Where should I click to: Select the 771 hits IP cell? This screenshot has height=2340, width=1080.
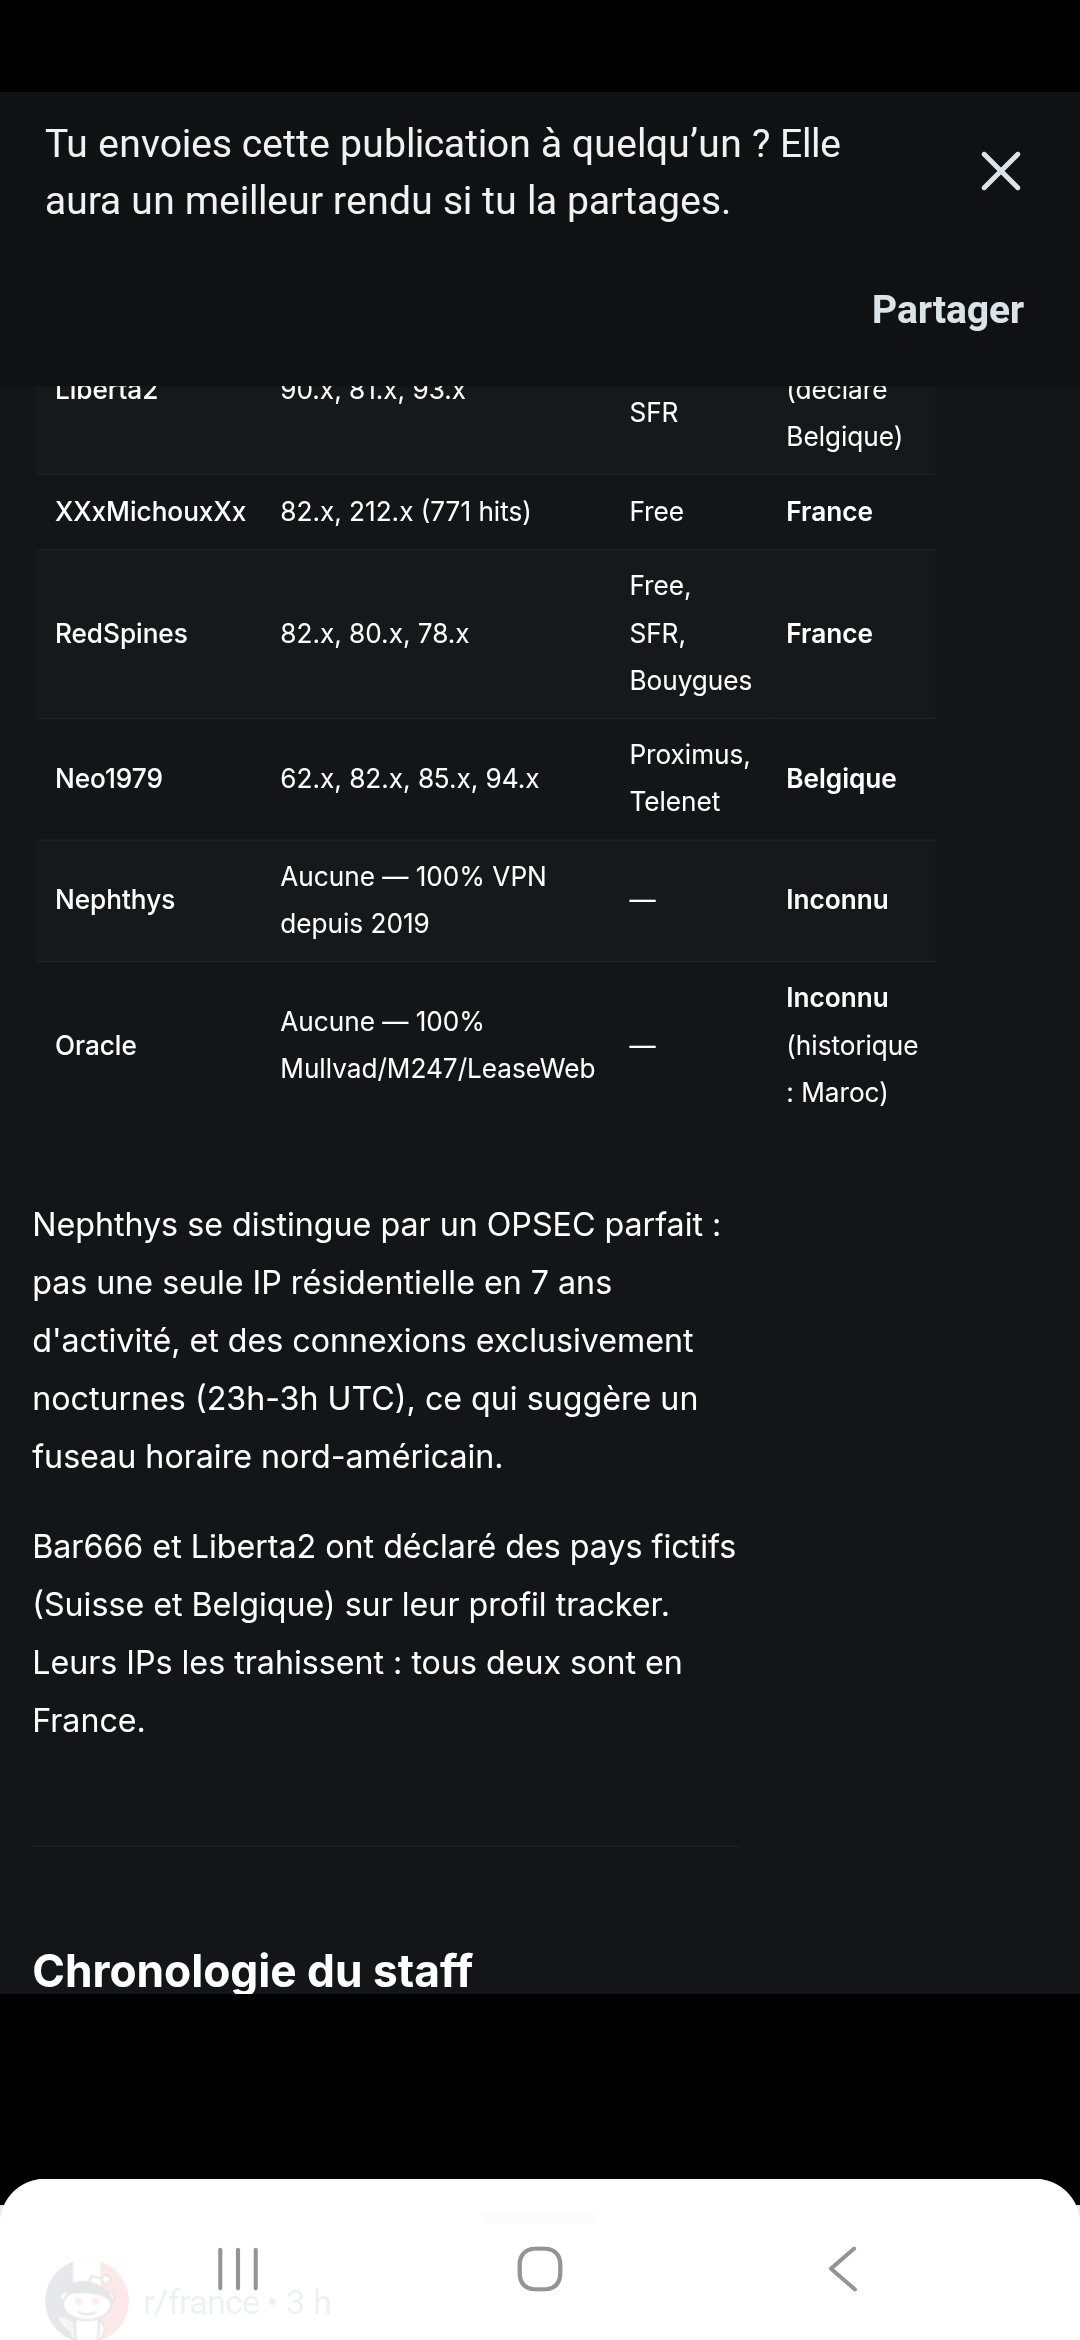point(405,512)
